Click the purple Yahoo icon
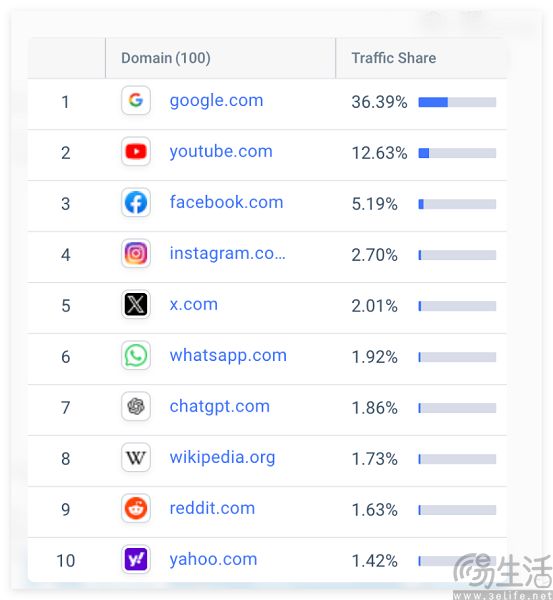This screenshot has height=600, width=553. (x=136, y=559)
